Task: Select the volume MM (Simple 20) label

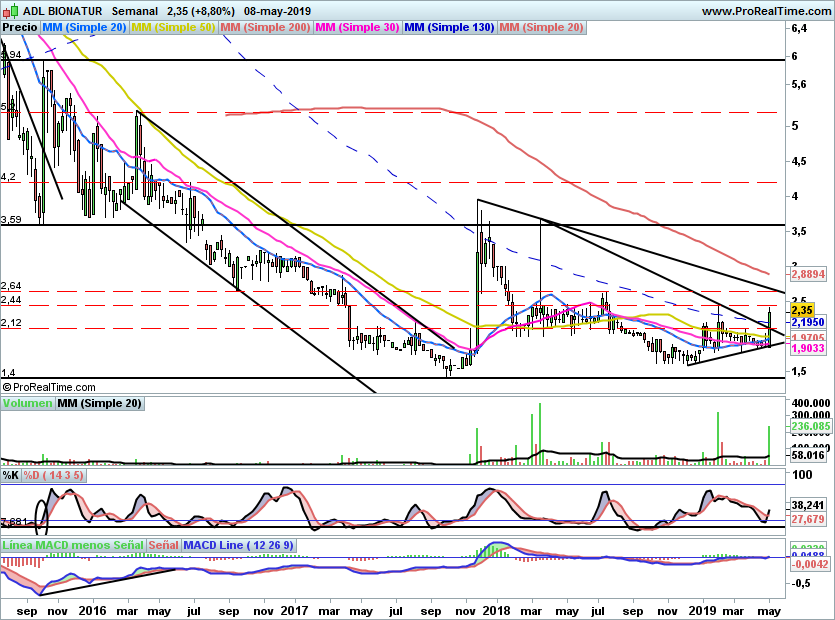Action: point(100,403)
